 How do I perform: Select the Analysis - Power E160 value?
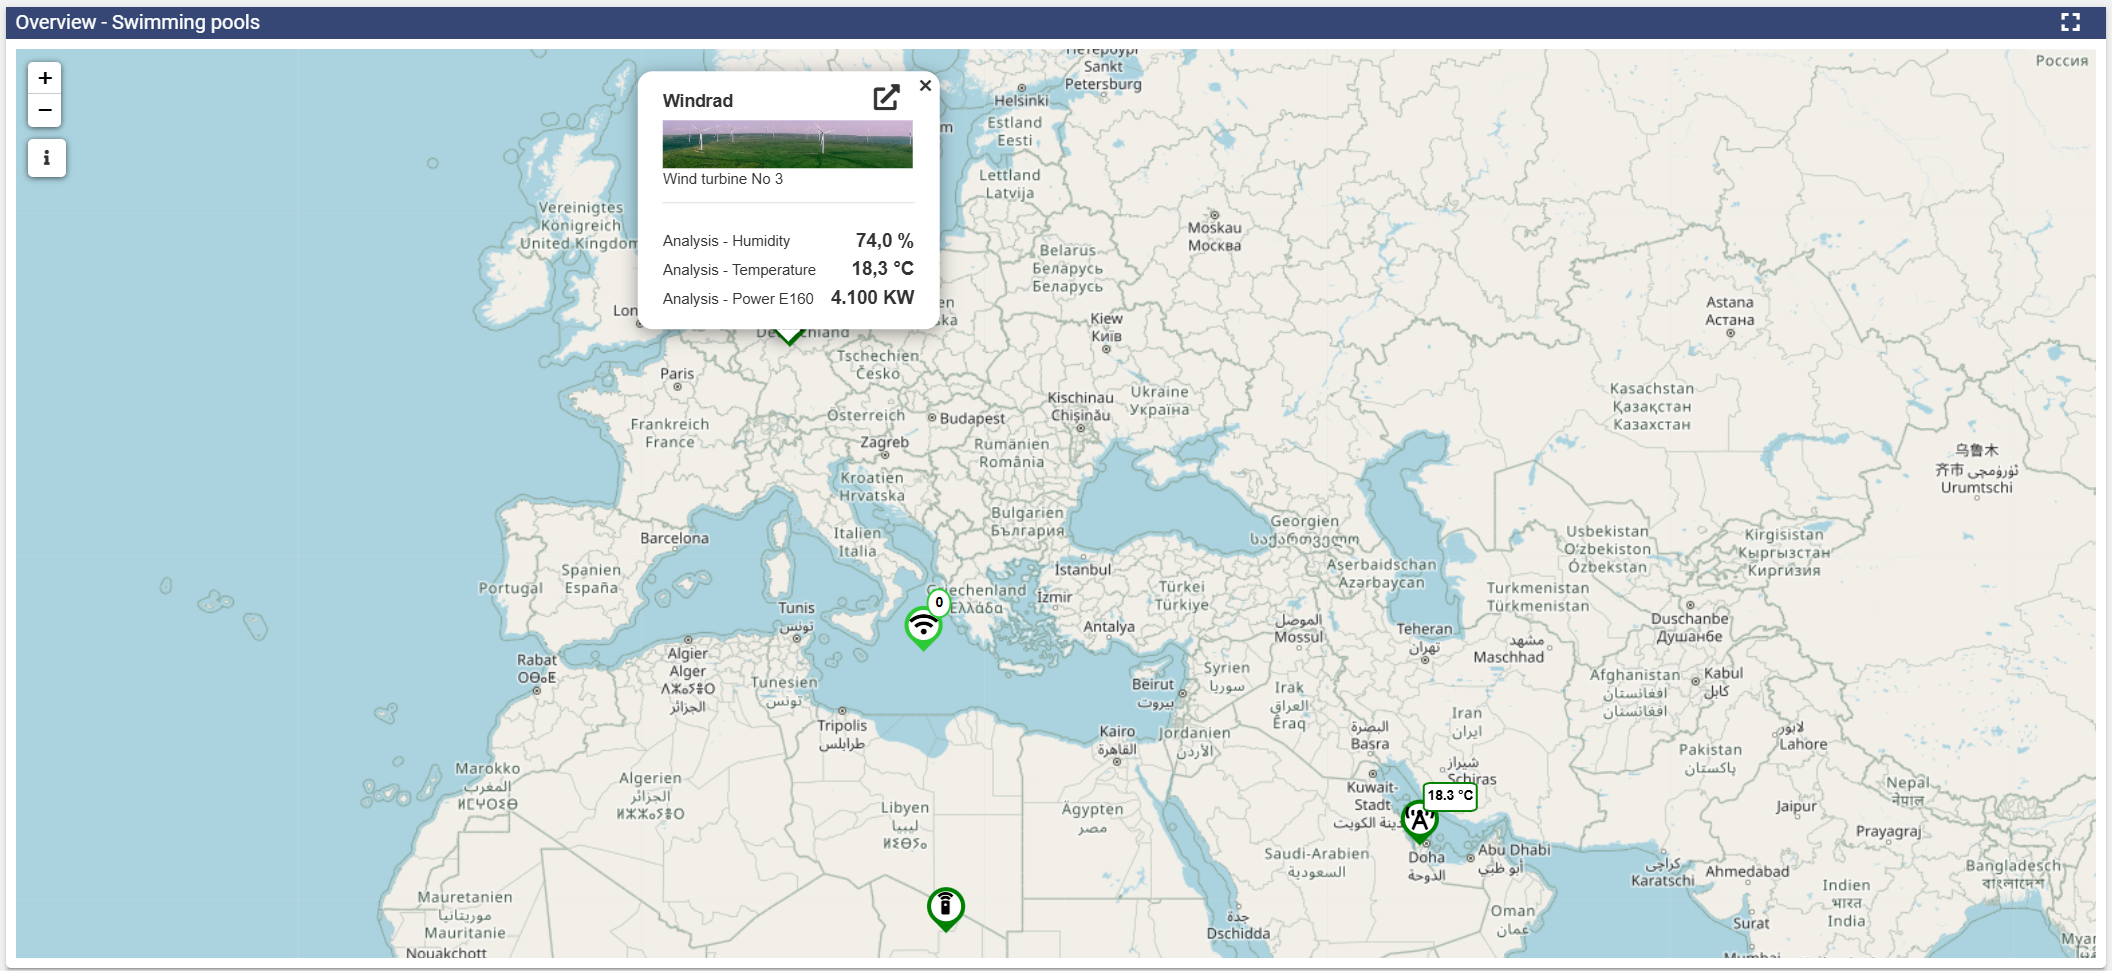click(x=872, y=298)
